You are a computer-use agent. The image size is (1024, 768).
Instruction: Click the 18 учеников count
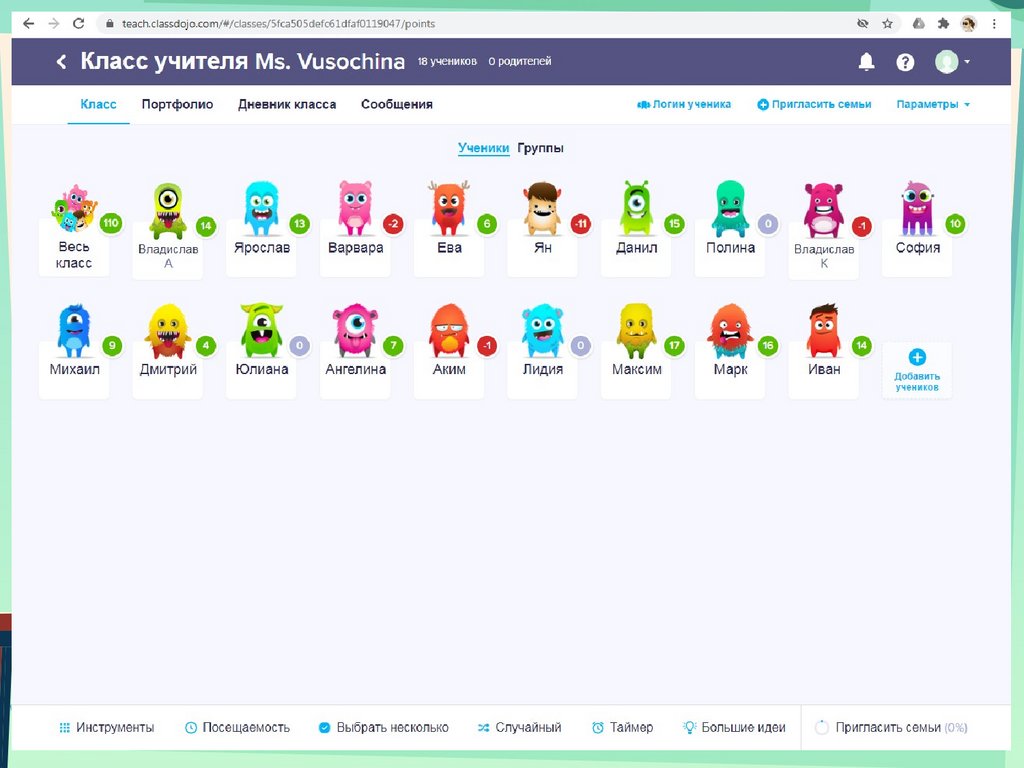point(447,61)
